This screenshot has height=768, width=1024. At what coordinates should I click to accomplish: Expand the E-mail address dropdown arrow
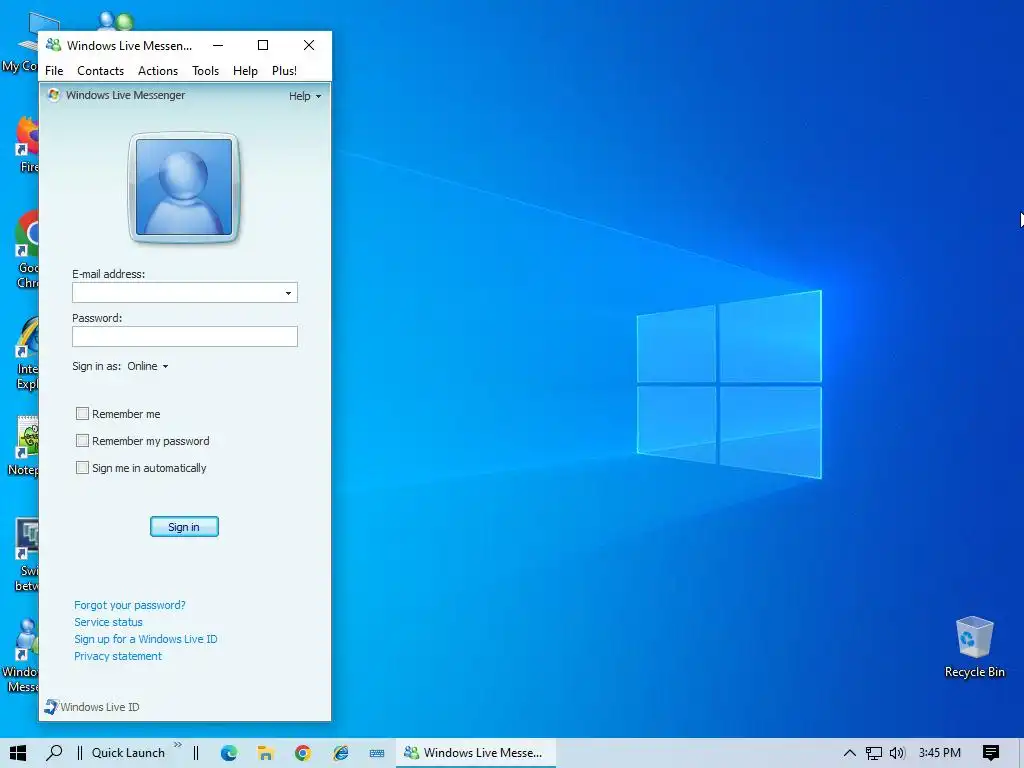point(288,293)
